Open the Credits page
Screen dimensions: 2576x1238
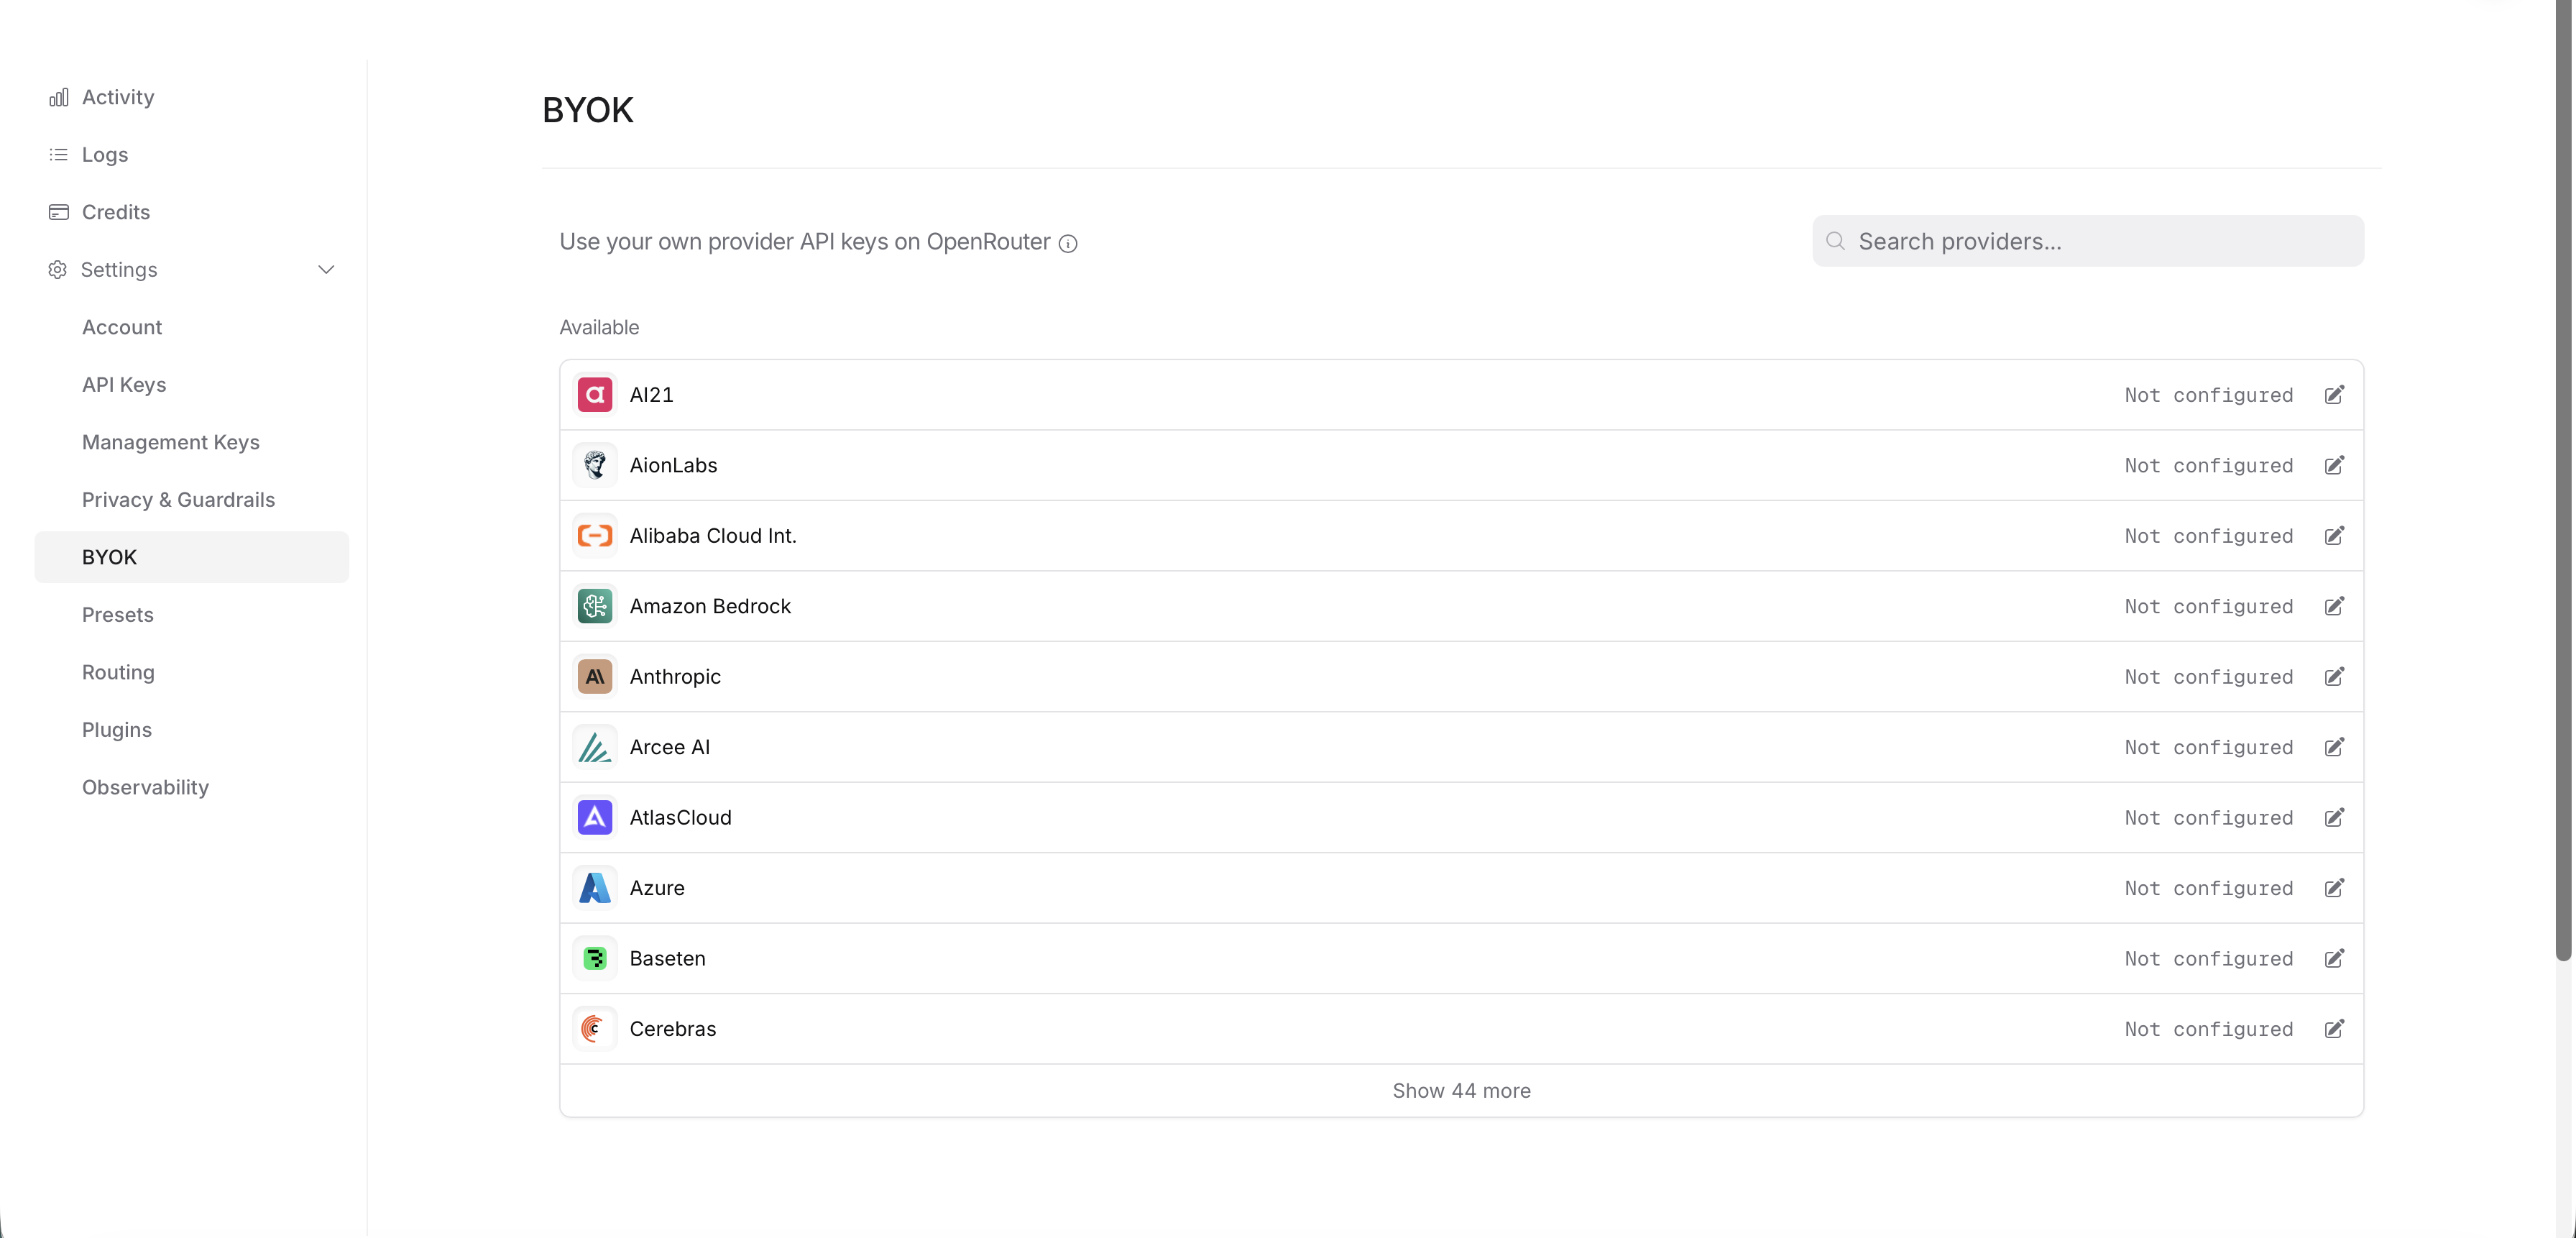coord(116,212)
